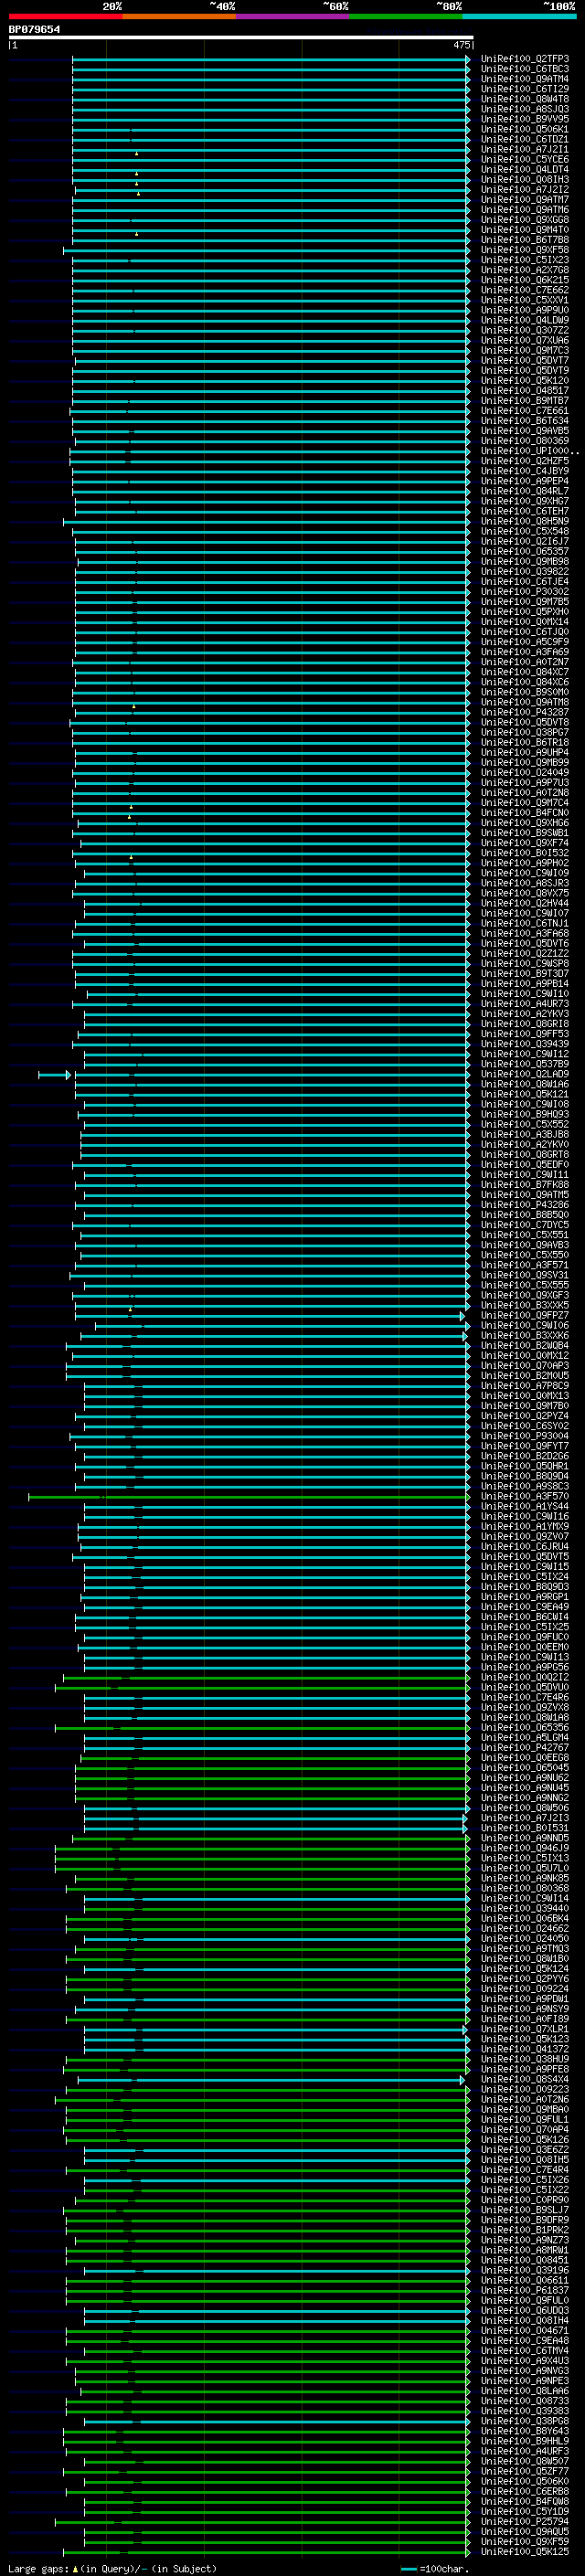585x2576 pixels.
Task: Select hit label UniRef100_Q9XGG8
Action: pos(524,220)
